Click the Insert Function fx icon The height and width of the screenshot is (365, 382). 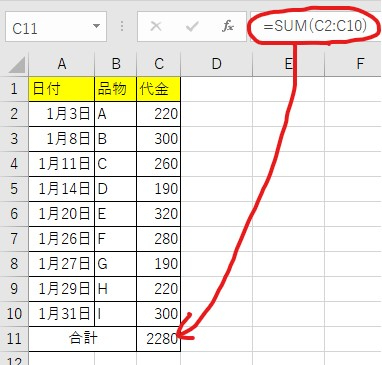(228, 26)
